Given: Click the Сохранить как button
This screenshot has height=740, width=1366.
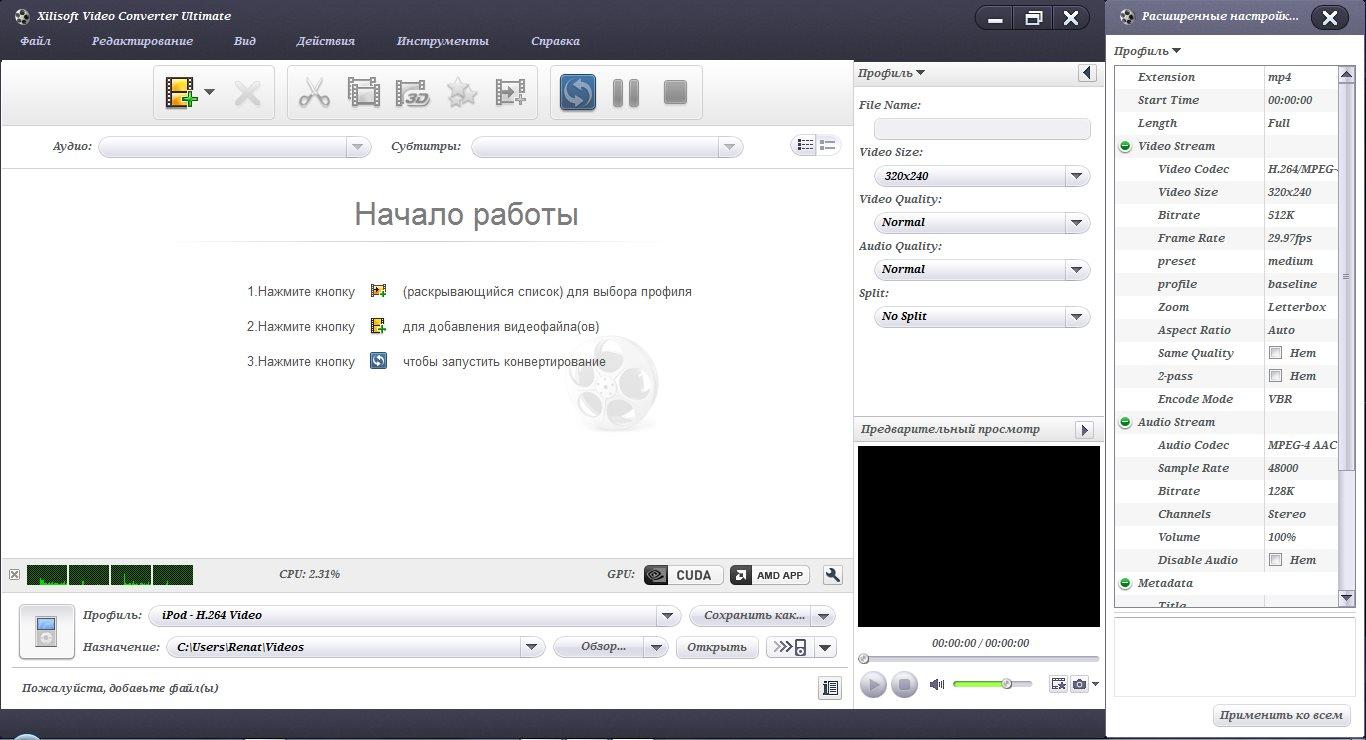Looking at the screenshot, I should 750,616.
